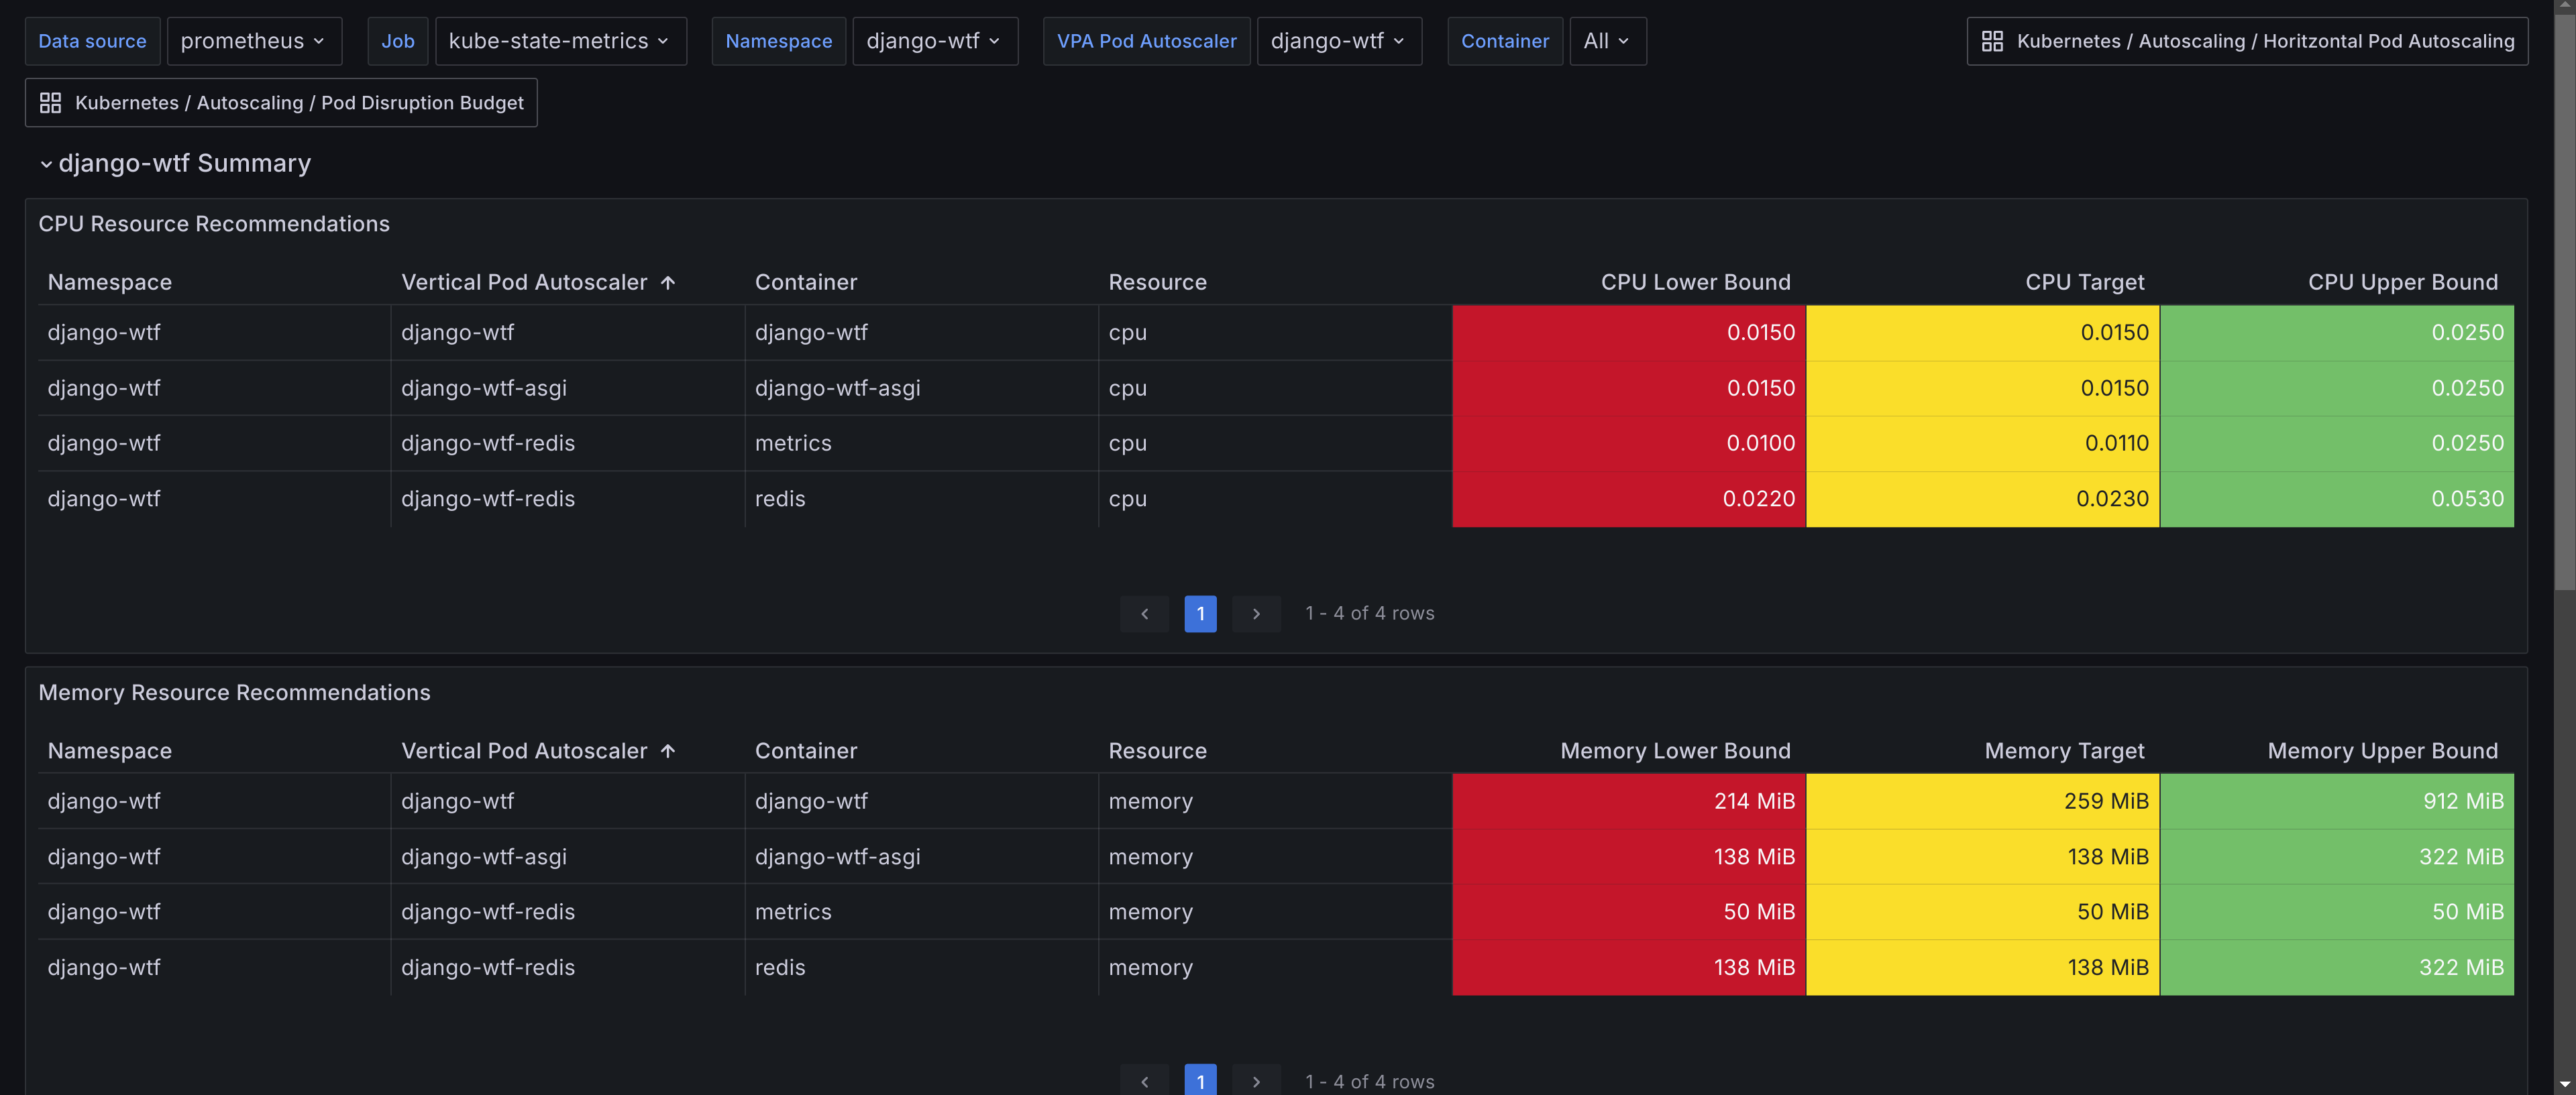The width and height of the screenshot is (2576, 1095).
Task: Open the Container All dropdown
Action: (x=1607, y=41)
